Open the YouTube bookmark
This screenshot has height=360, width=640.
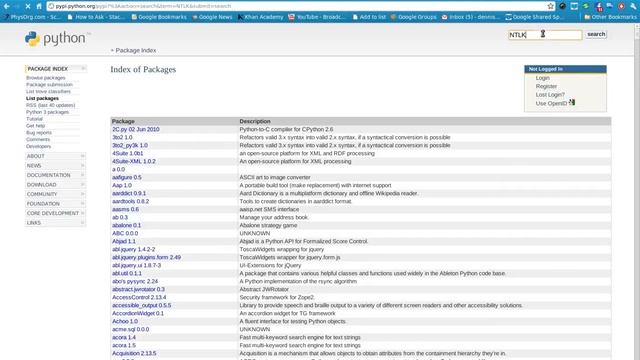[317, 17]
